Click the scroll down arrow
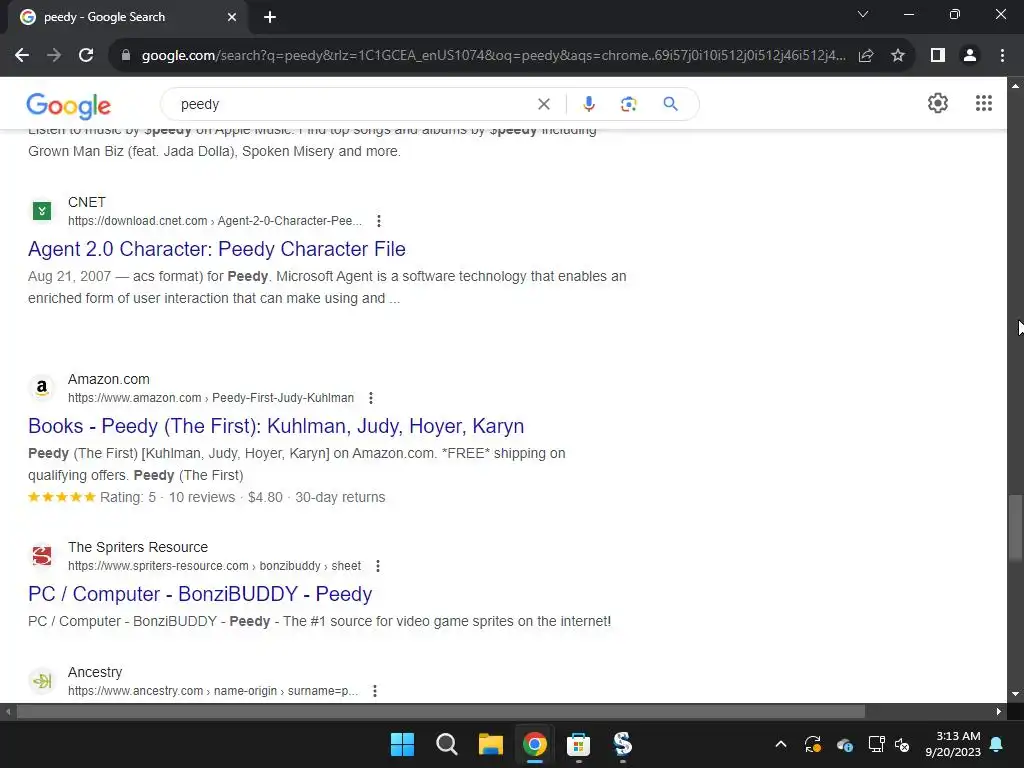This screenshot has height=768, width=1024. 1015,694
